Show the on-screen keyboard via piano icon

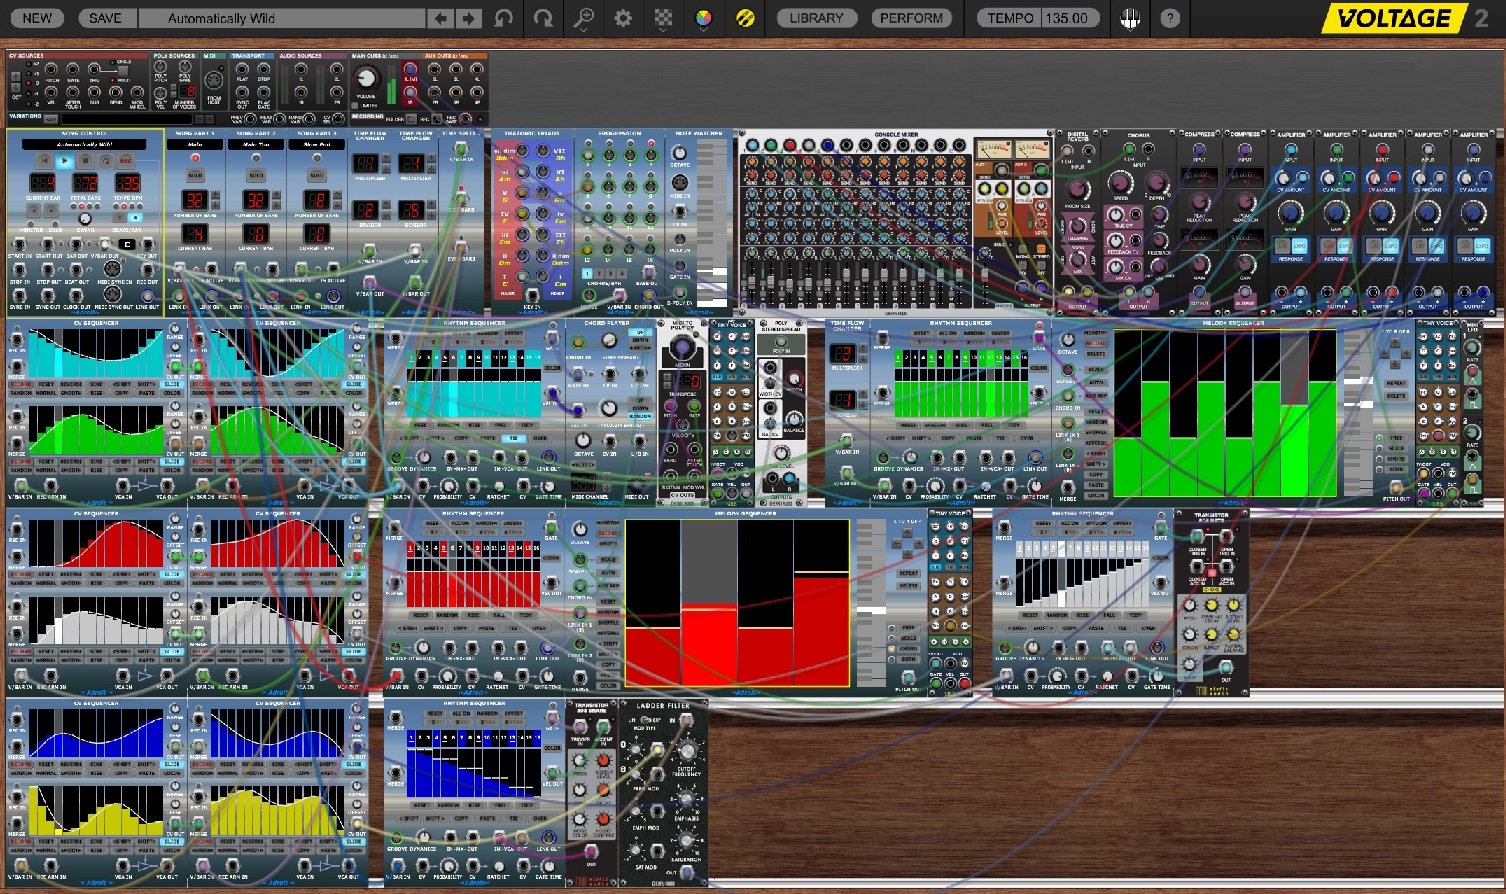click(x=1130, y=18)
